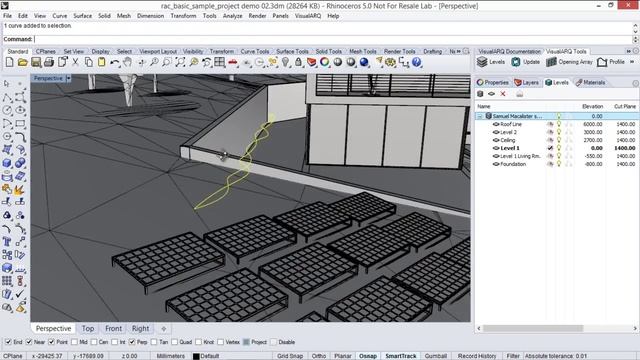This screenshot has height=360, width=640.
Task: Toggle the Point osnap checkbox
Action: [x=51, y=342]
